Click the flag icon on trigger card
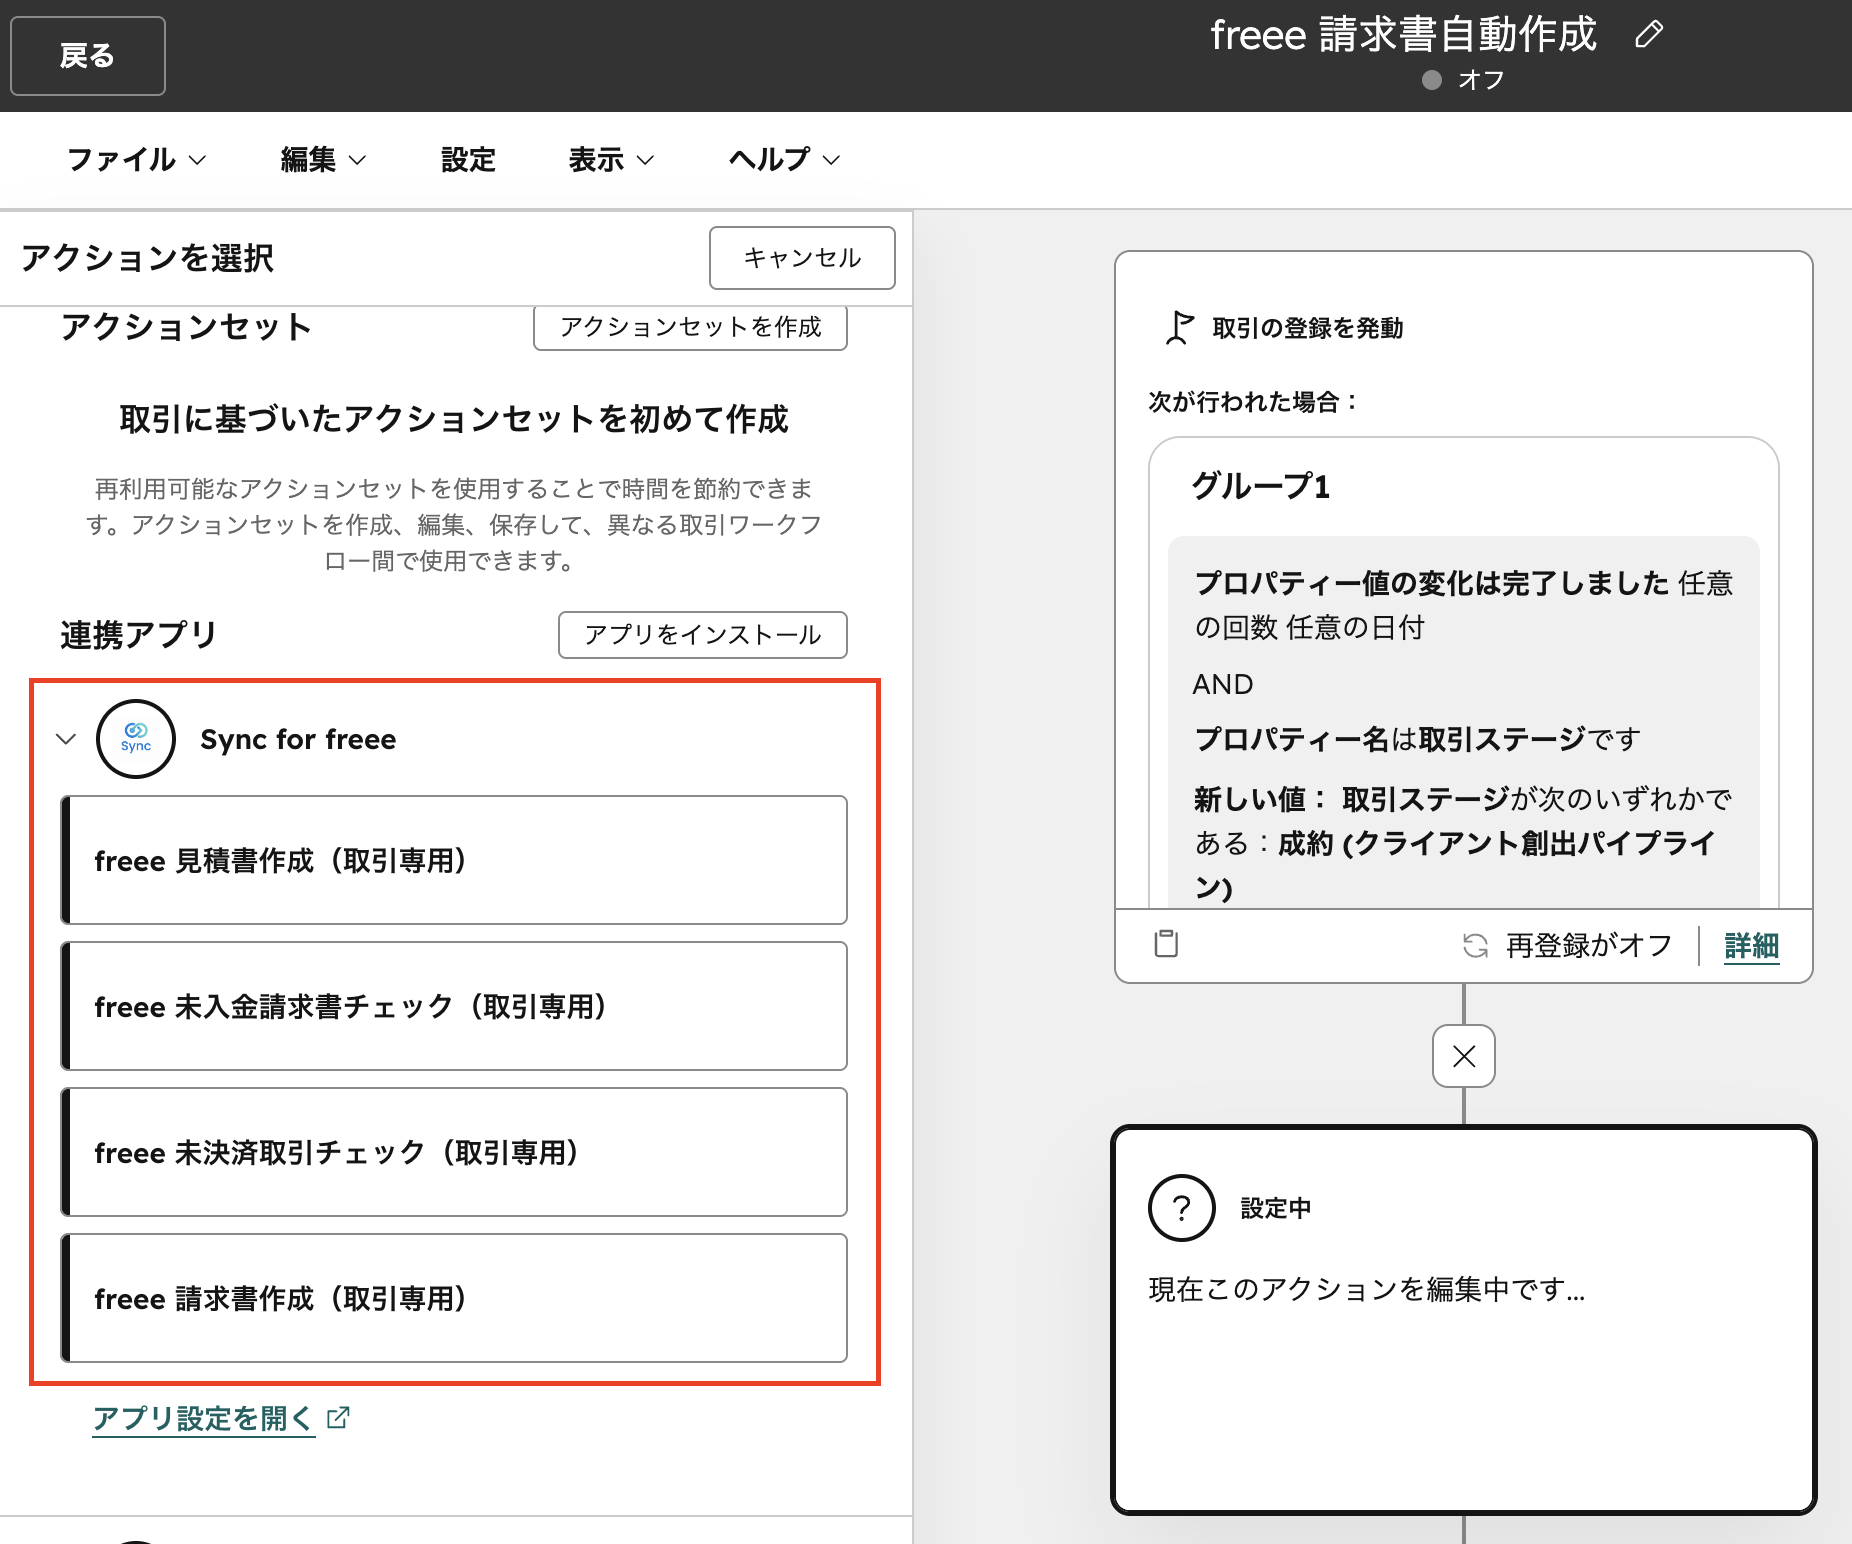 click(x=1180, y=328)
